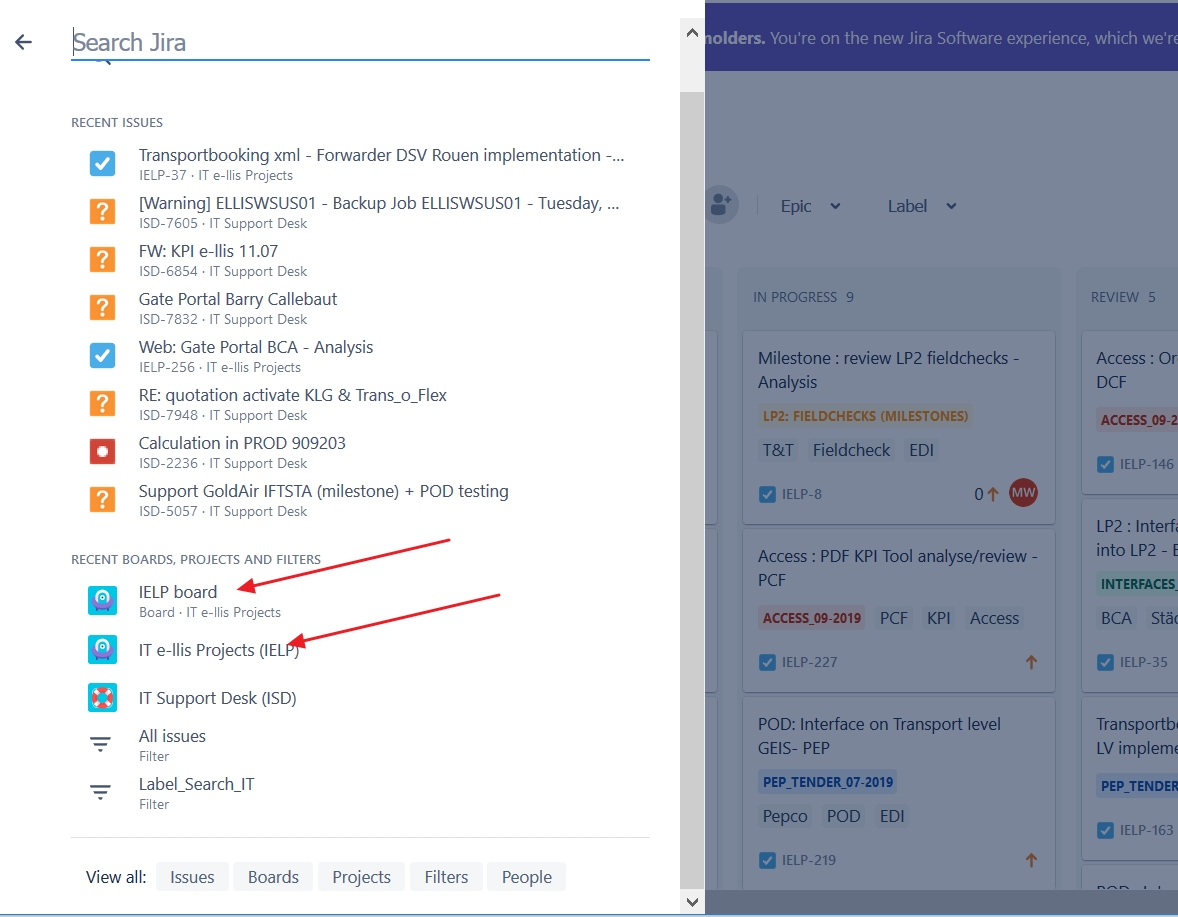Click the task checkmark icon on card IELP-227
This screenshot has width=1178, height=917.
[766, 661]
